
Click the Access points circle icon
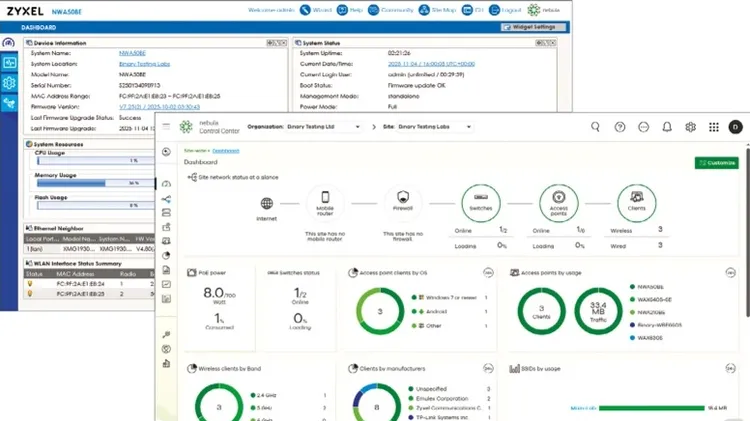pyautogui.click(x=558, y=203)
